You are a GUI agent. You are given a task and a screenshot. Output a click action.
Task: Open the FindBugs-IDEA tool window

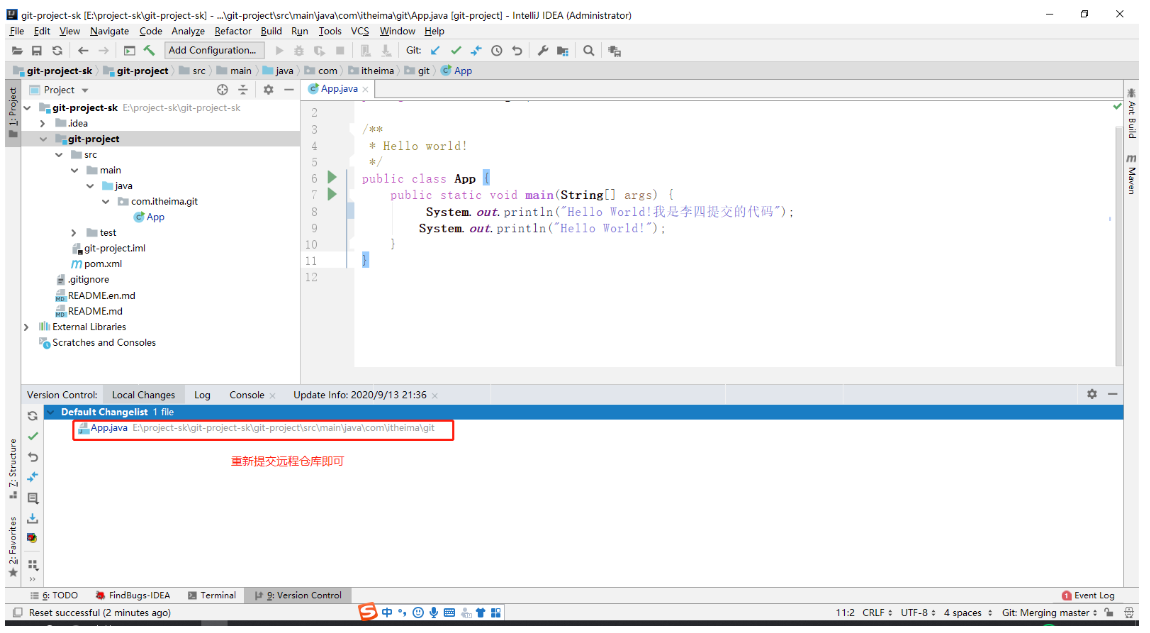point(133,595)
